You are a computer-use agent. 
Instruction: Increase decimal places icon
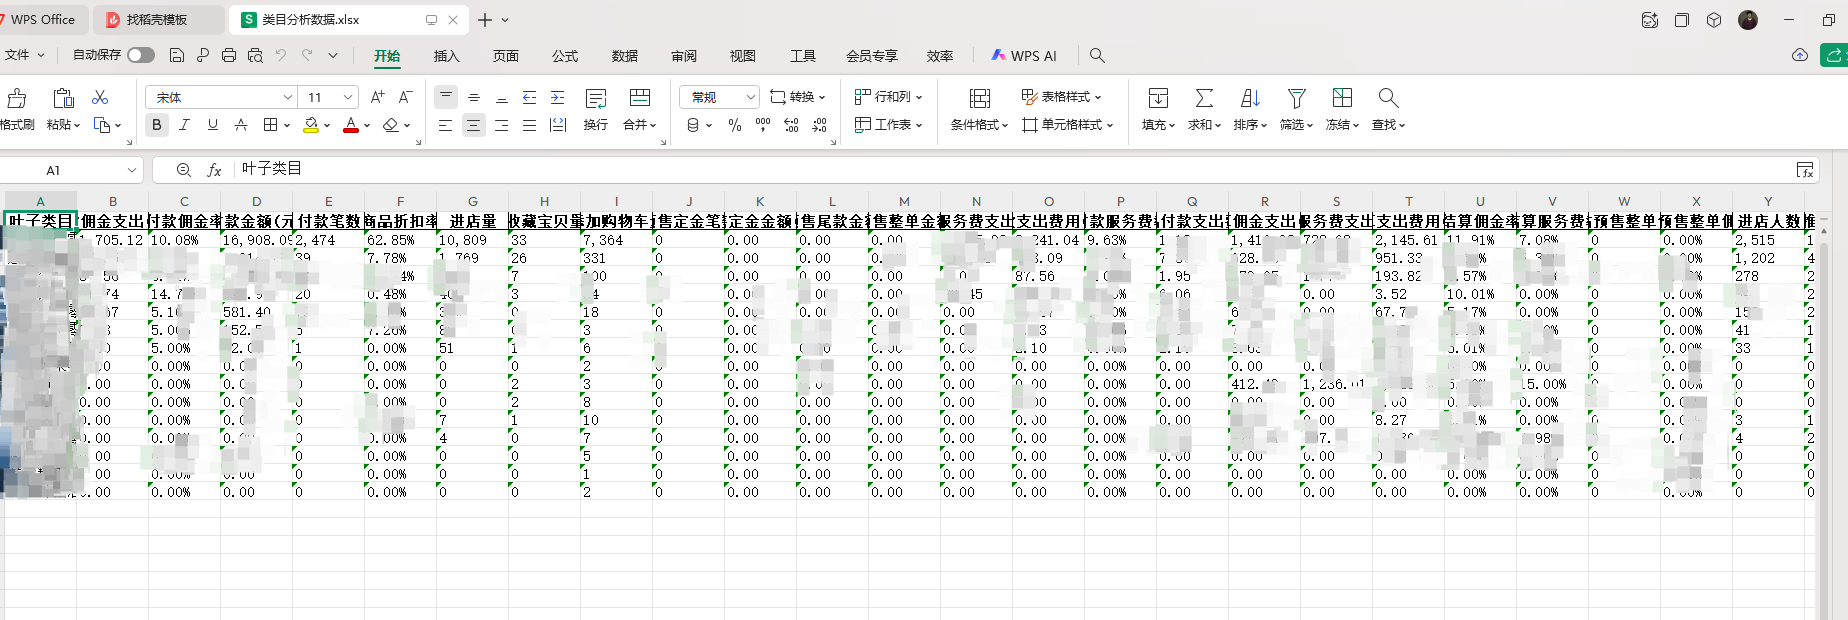[x=791, y=125]
